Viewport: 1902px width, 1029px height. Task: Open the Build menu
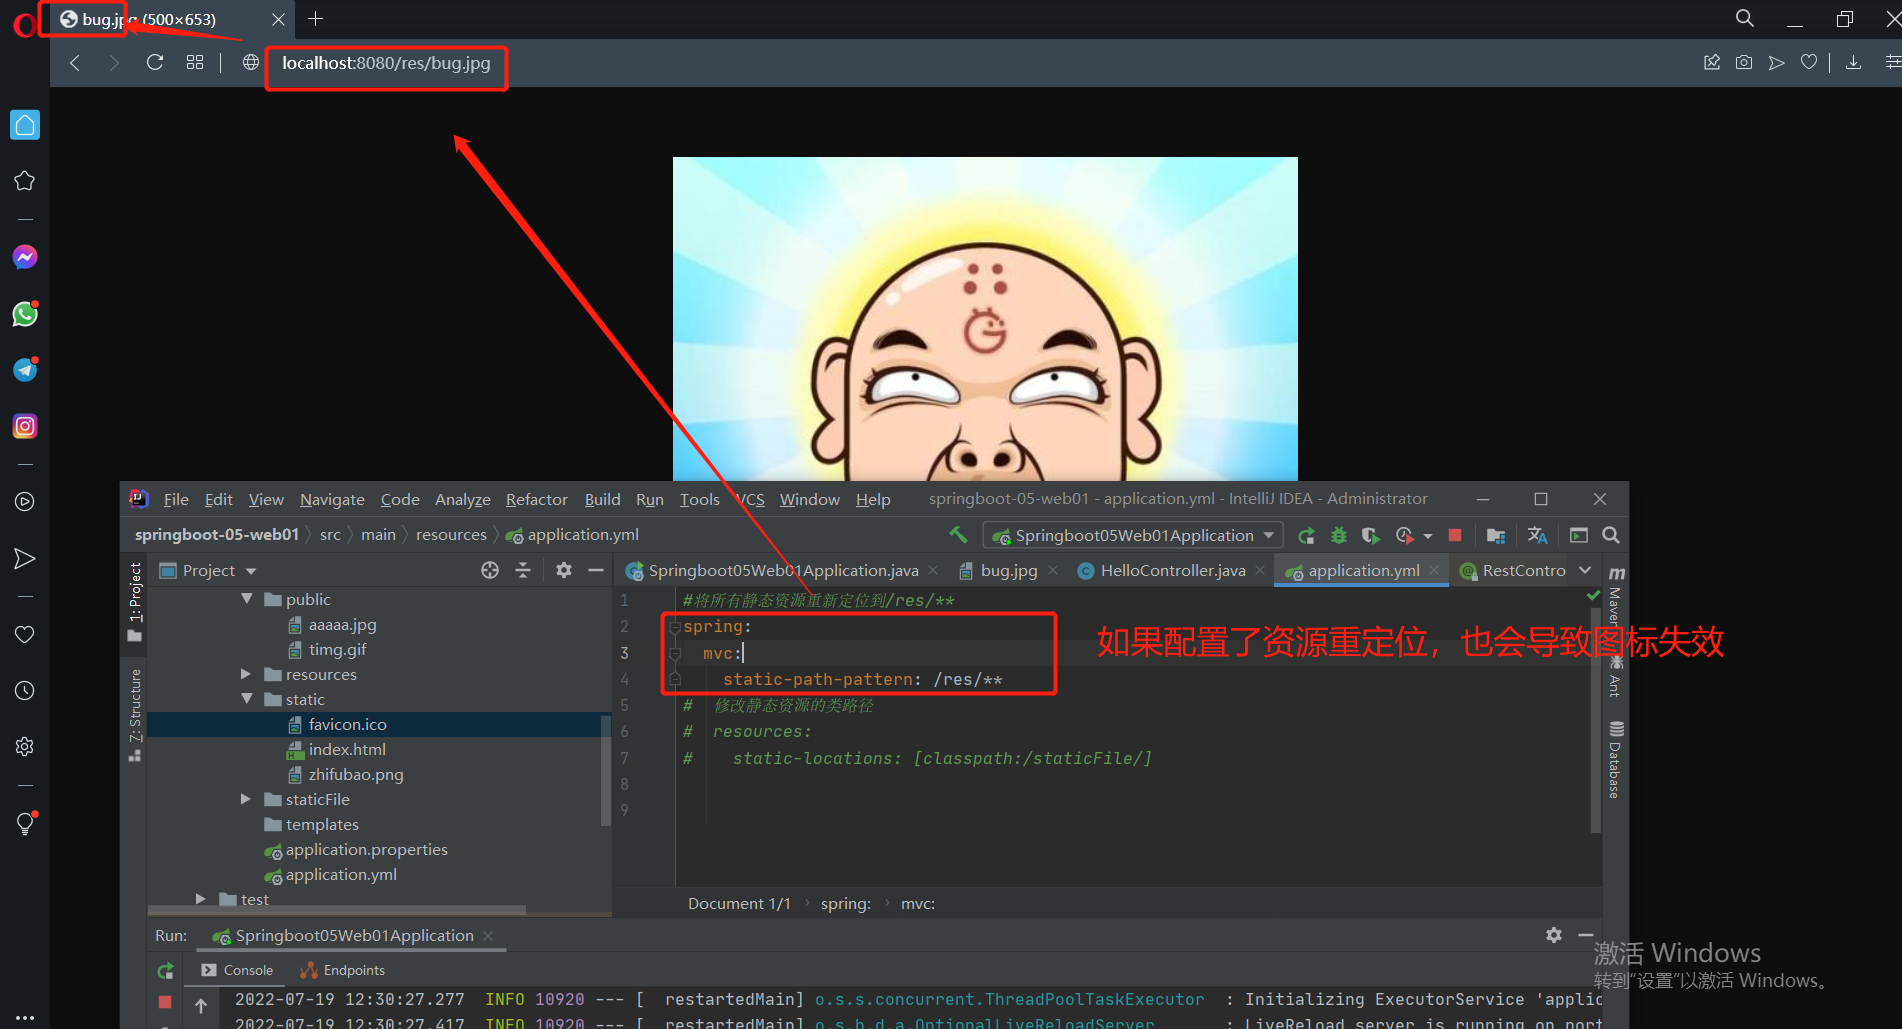[x=602, y=499]
